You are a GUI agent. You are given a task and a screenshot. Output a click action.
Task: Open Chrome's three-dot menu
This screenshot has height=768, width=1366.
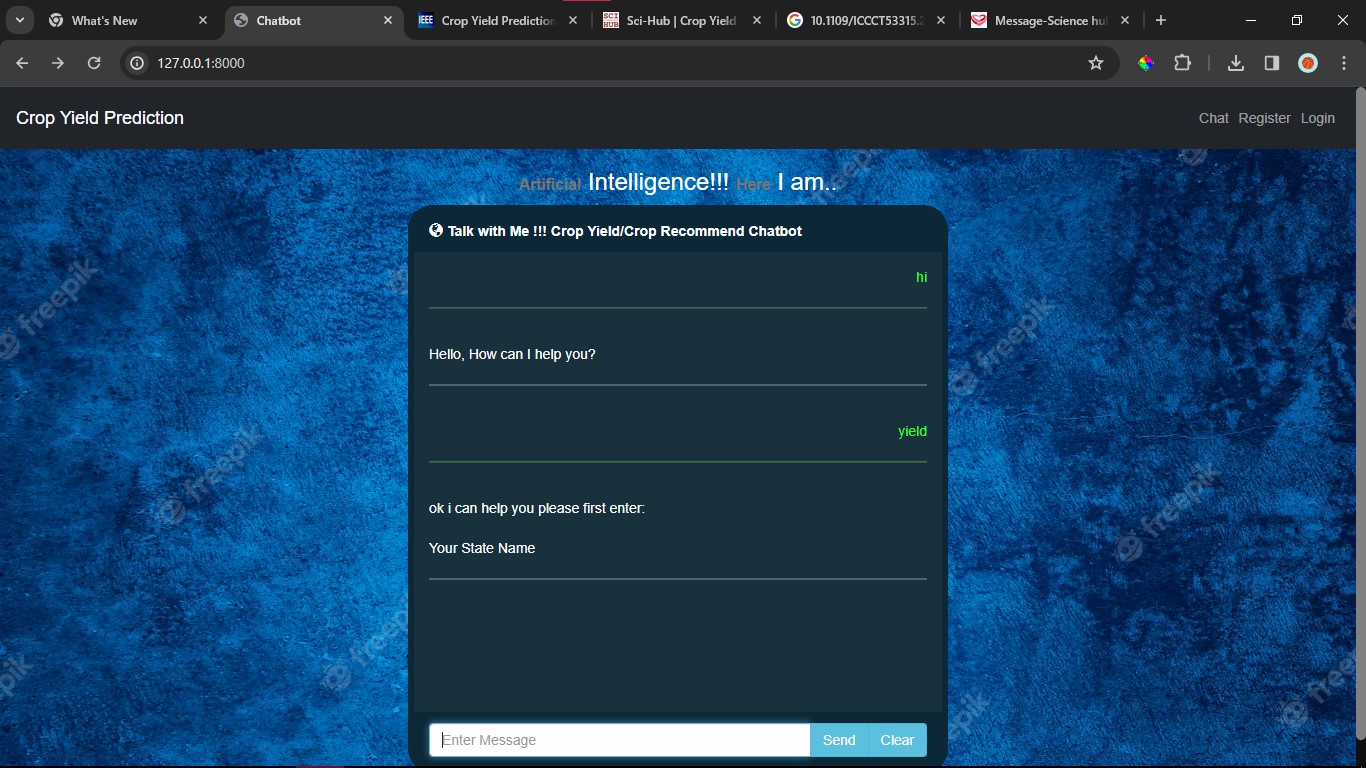tap(1345, 62)
